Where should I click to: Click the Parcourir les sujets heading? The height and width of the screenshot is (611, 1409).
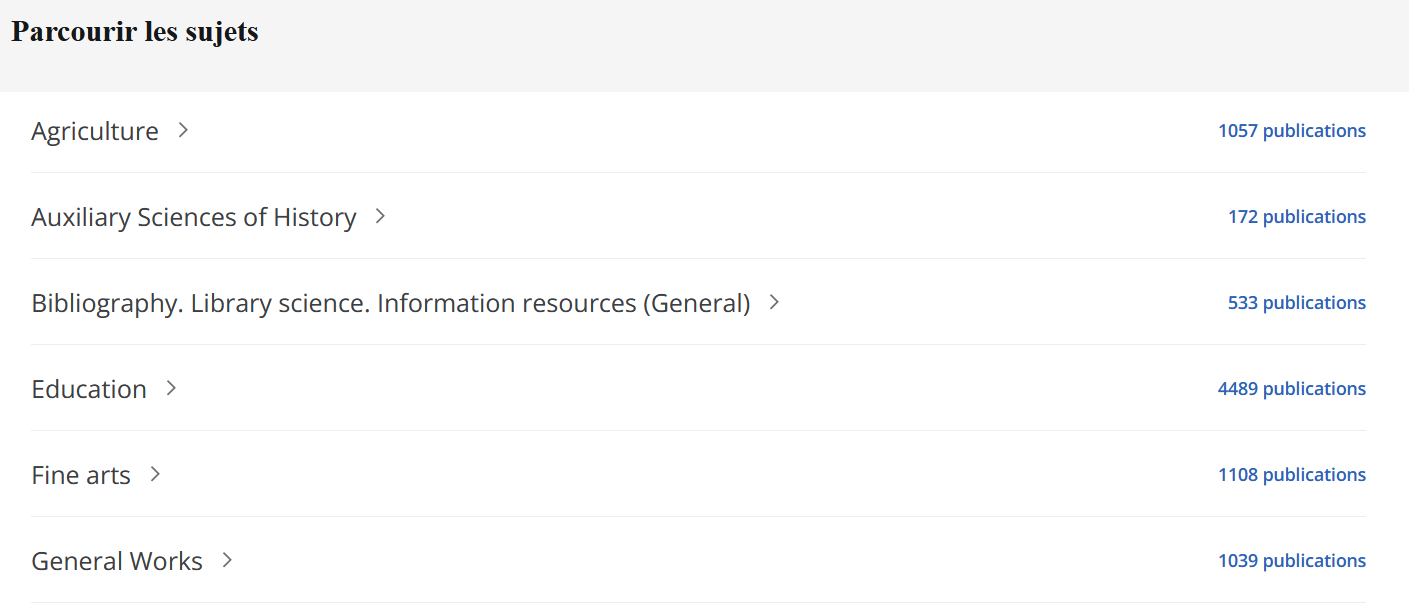coord(135,32)
